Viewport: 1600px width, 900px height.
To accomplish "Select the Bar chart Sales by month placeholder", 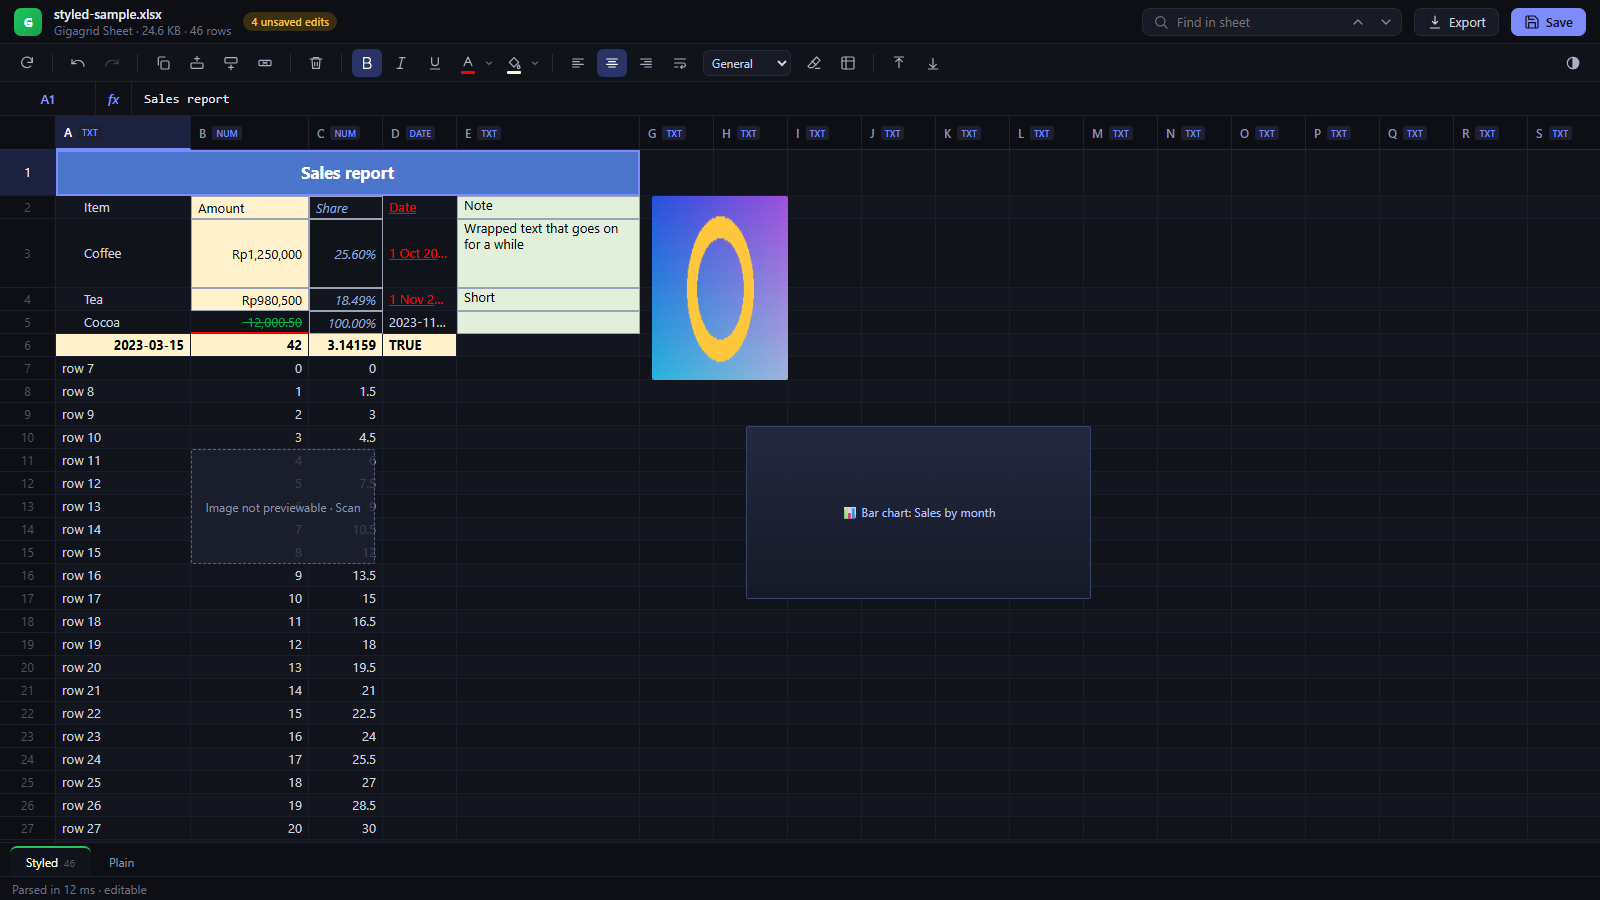I will point(918,513).
